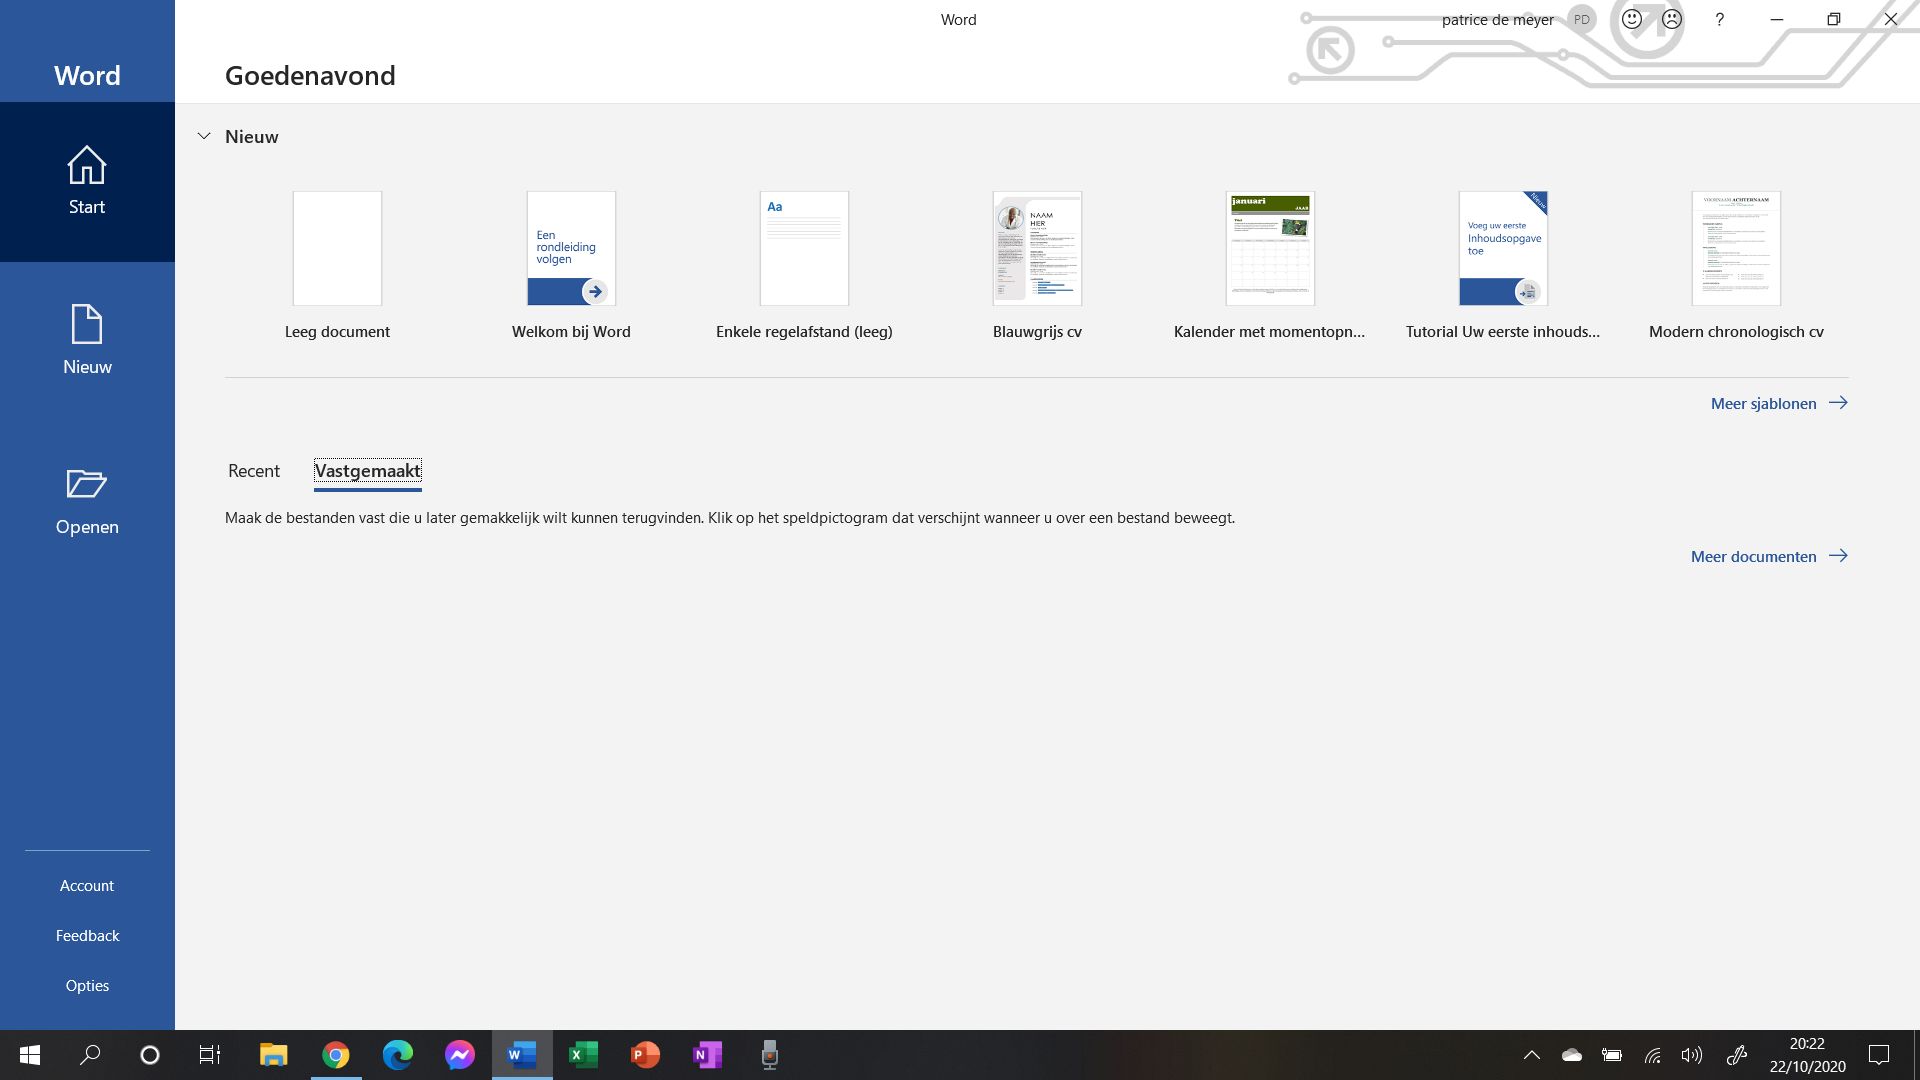Create a Leeg document

(x=337, y=266)
